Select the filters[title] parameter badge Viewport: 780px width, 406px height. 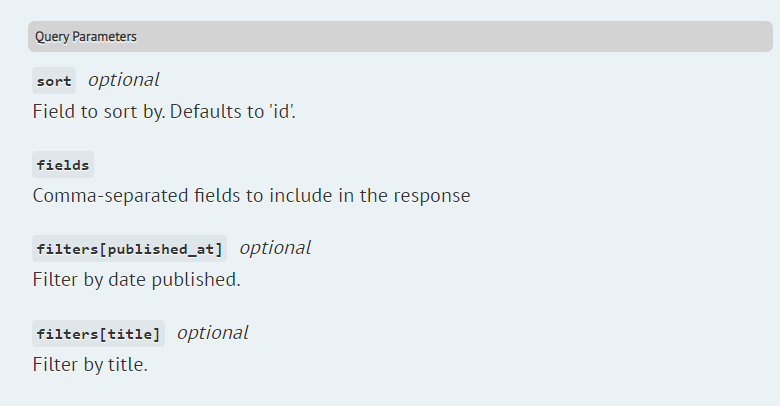pos(98,333)
